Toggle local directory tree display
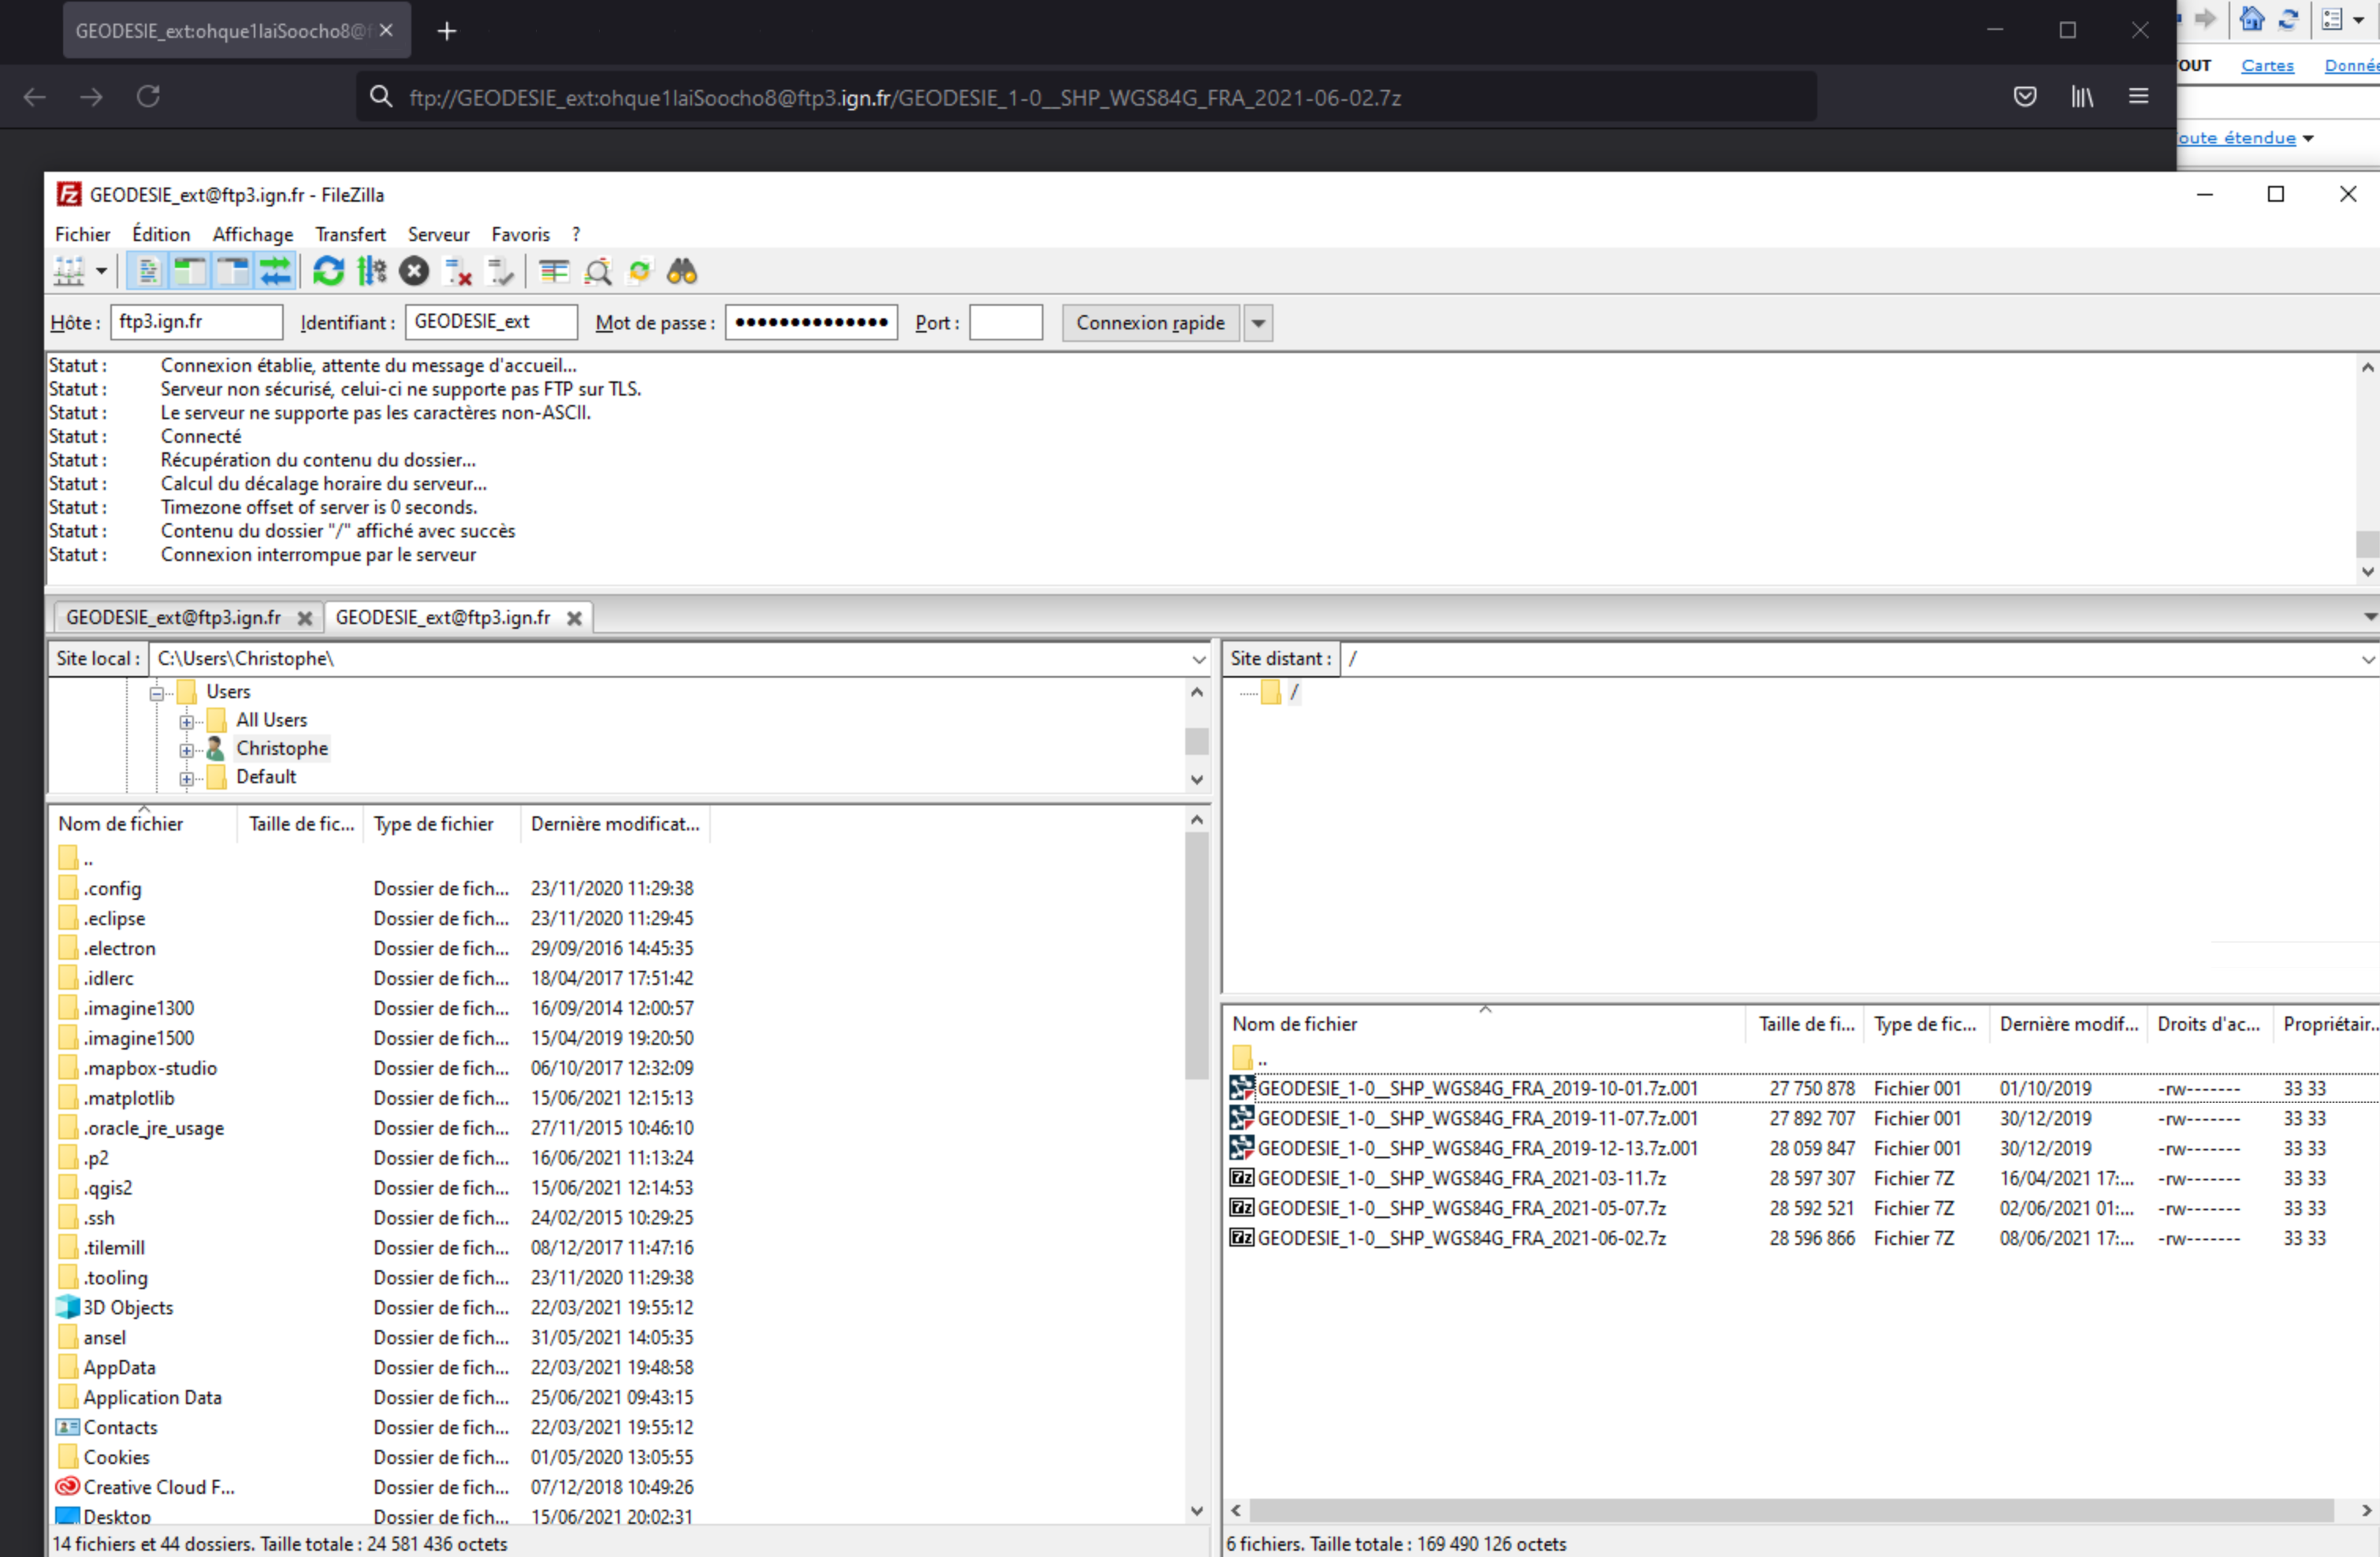 coord(190,271)
